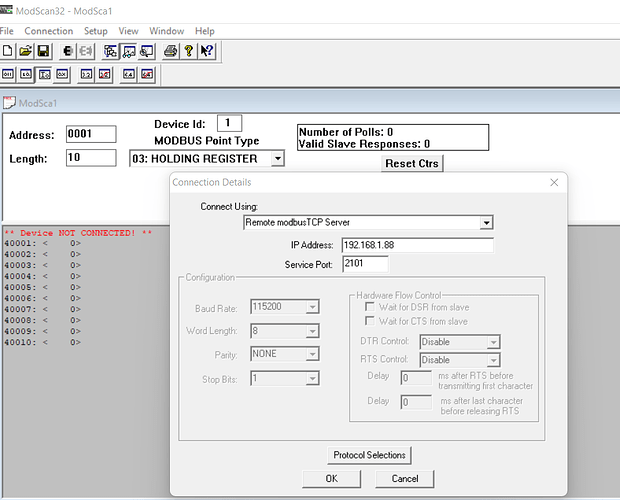The width and height of the screenshot is (620, 500).
Task: Click the 'Device NOT CONNECTED!' status text
Action: 78,233
